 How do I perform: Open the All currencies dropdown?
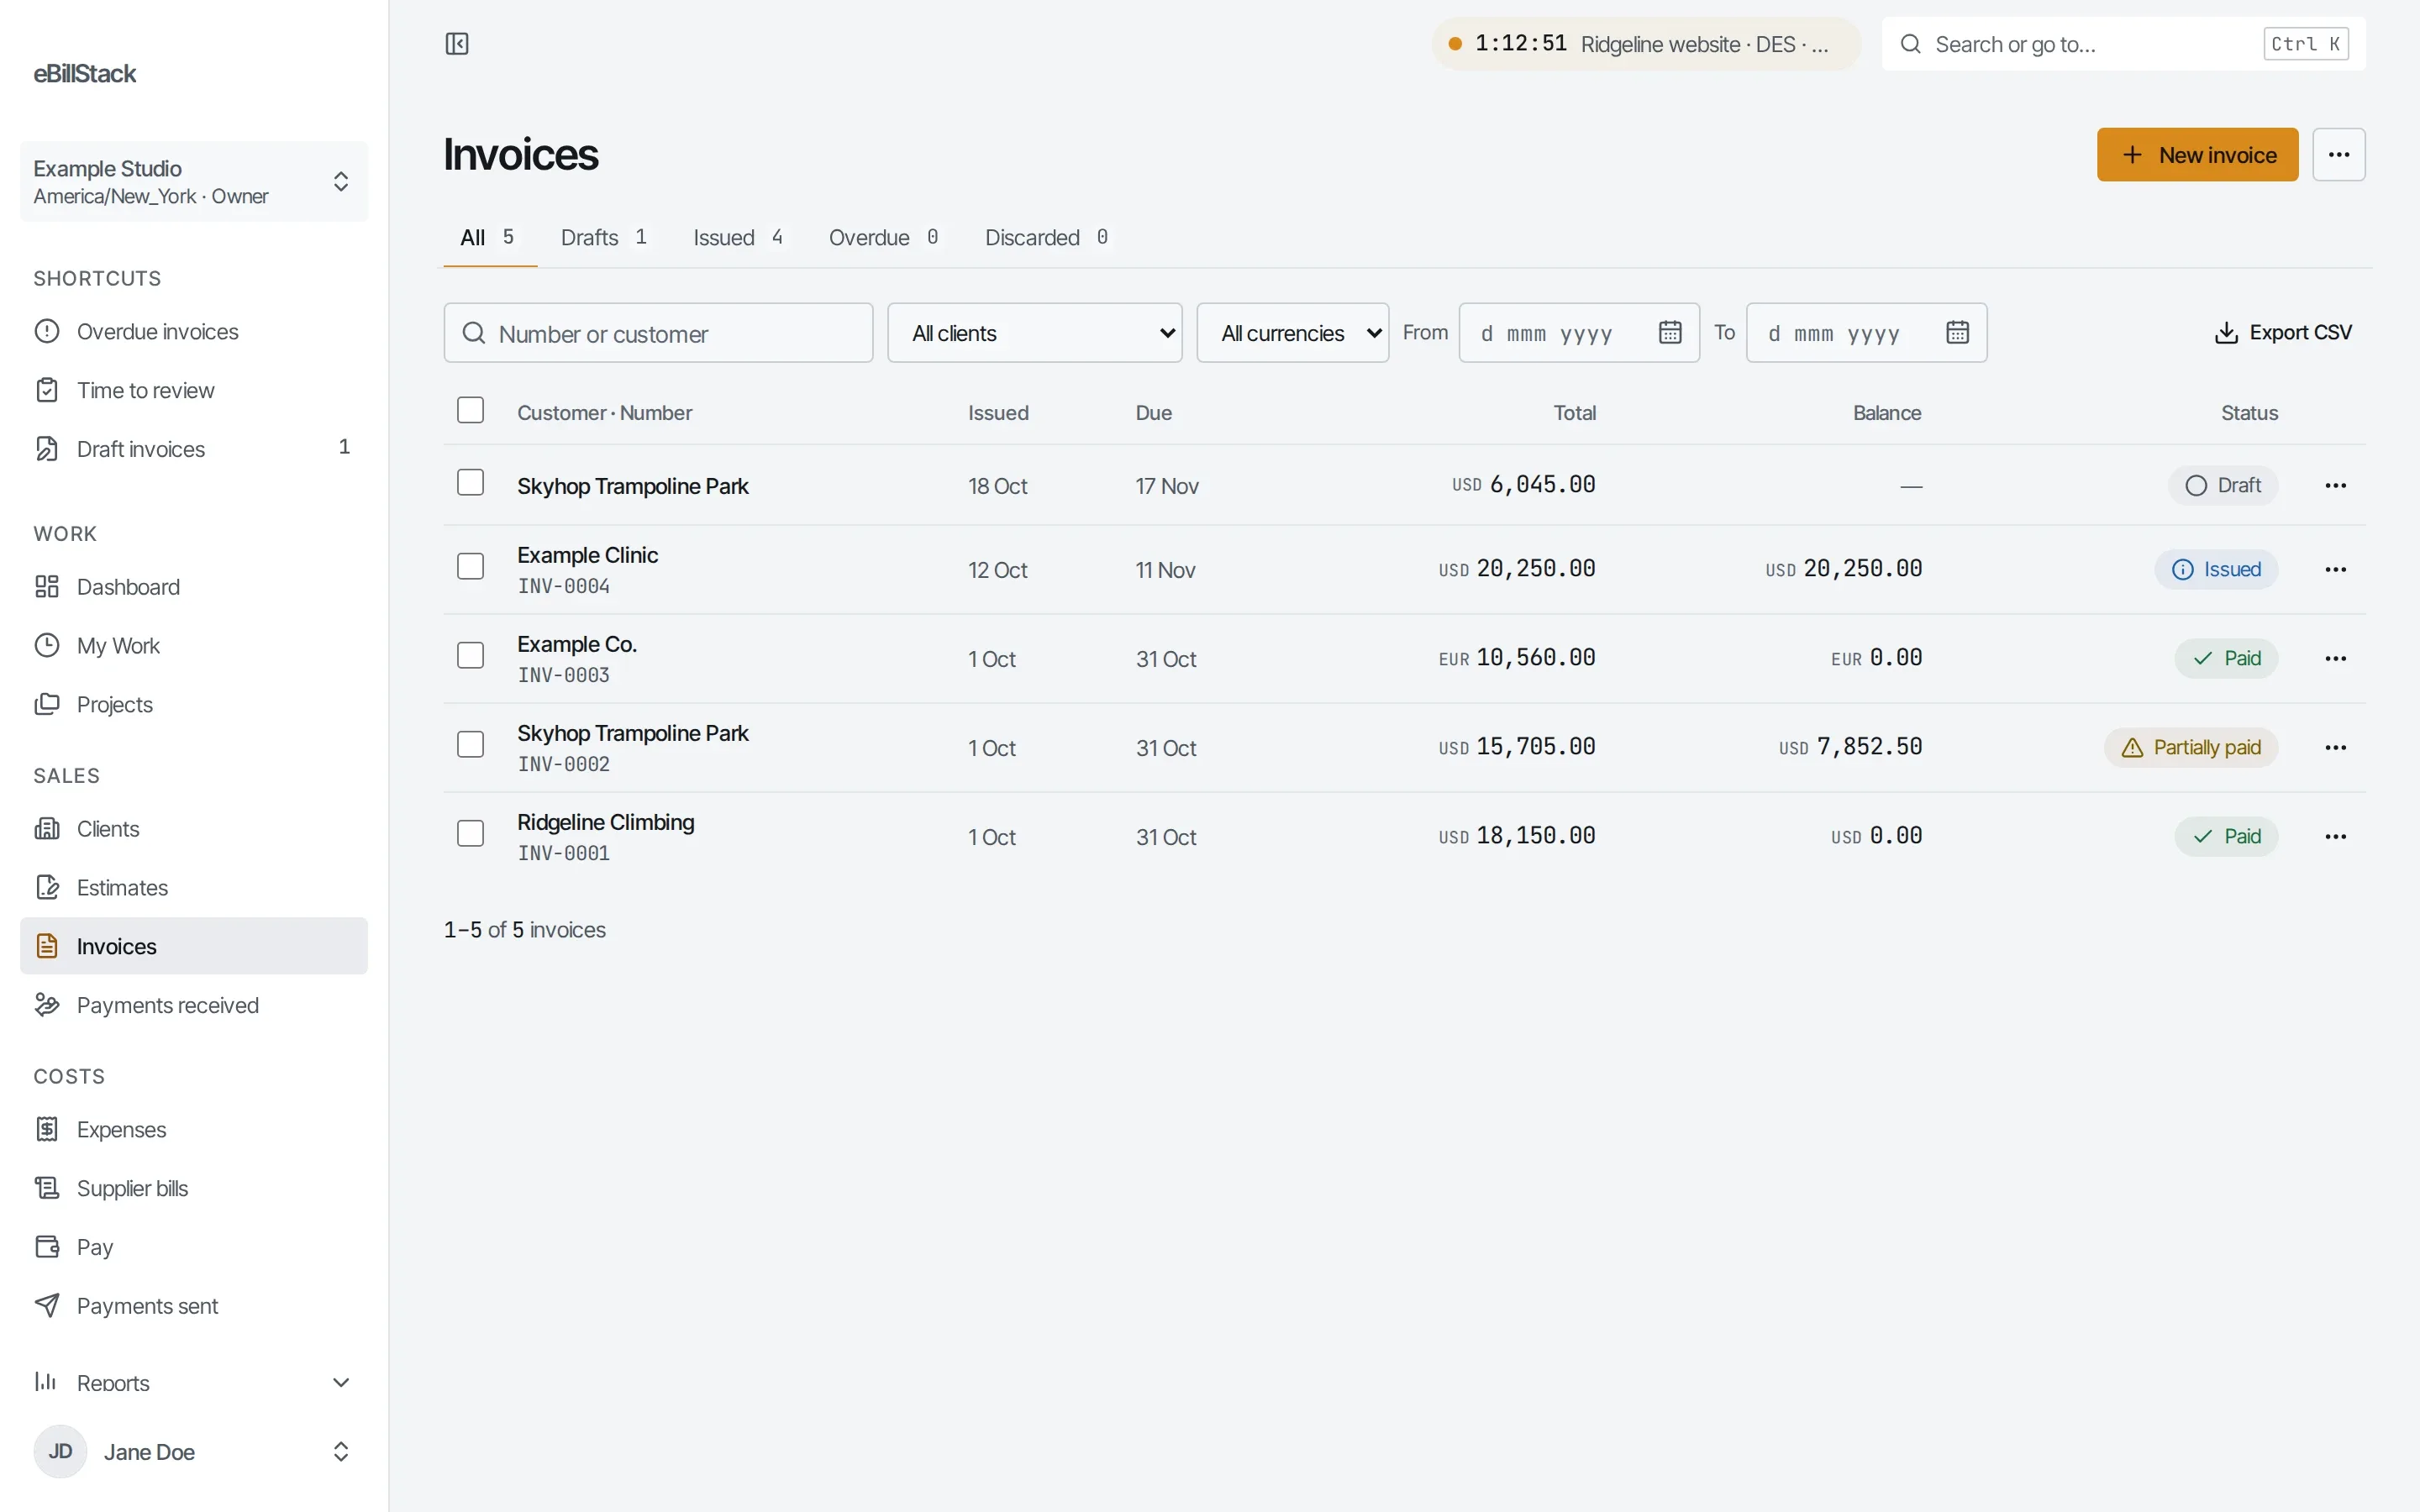pos(1292,333)
